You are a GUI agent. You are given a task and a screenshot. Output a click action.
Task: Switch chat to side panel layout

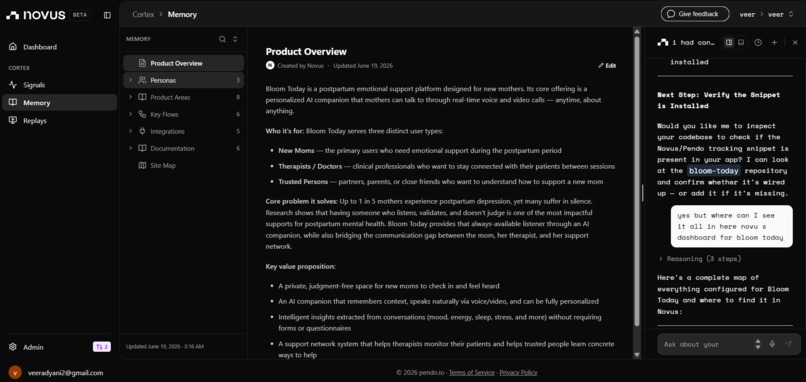[729, 43]
